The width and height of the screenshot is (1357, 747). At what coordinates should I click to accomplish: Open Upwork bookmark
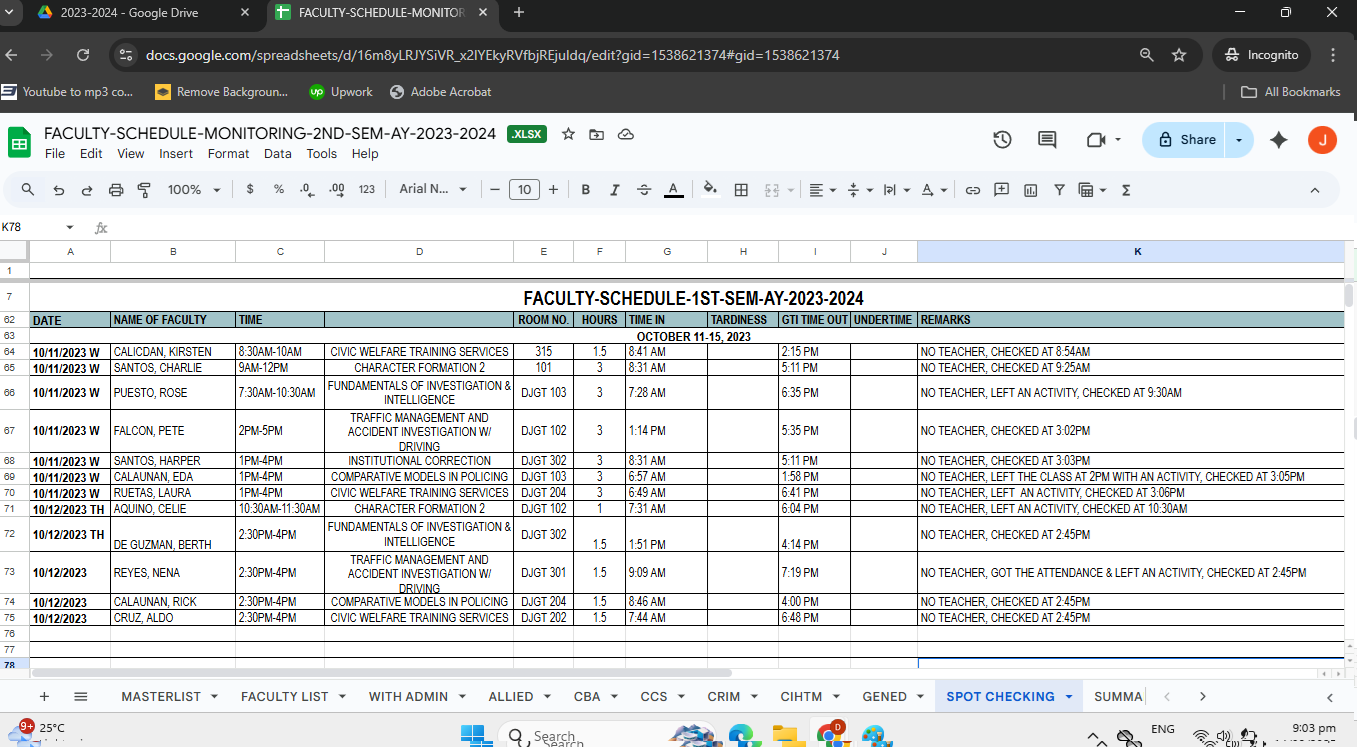(x=340, y=92)
